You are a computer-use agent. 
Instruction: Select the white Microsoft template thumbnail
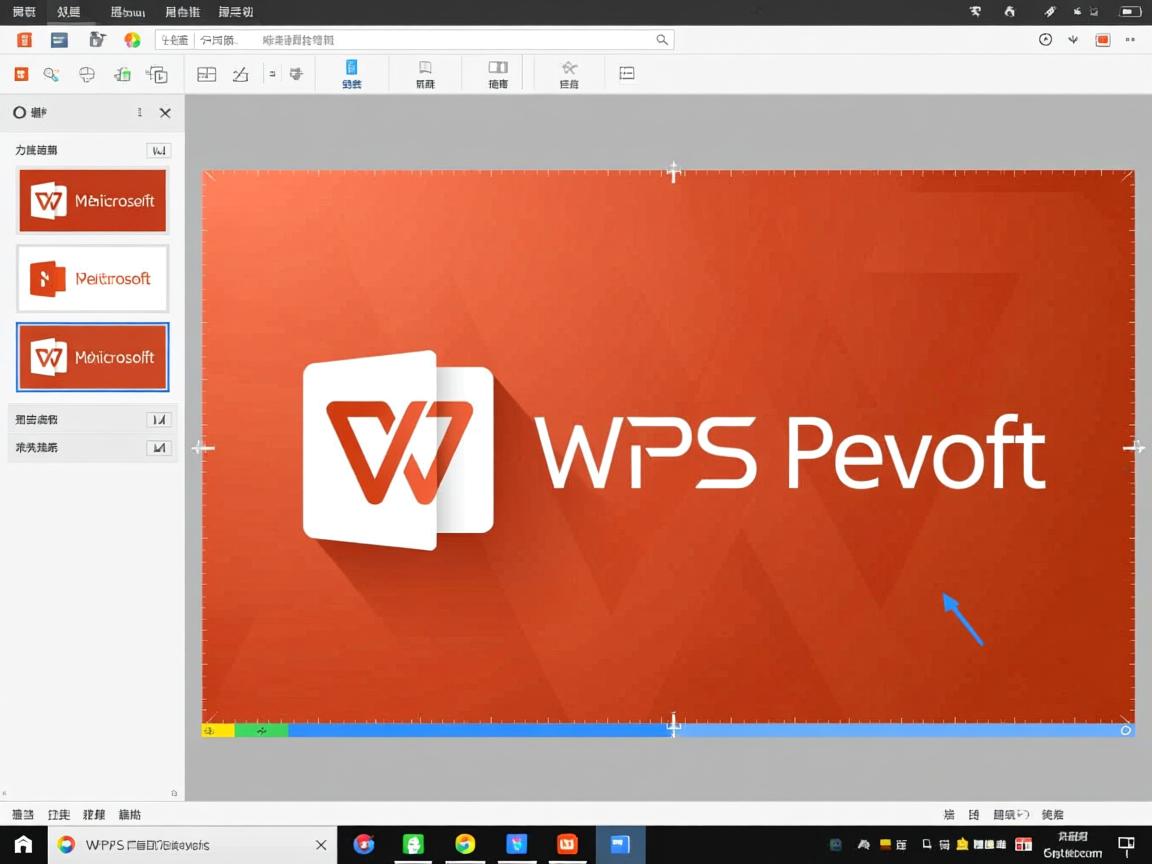pos(92,278)
